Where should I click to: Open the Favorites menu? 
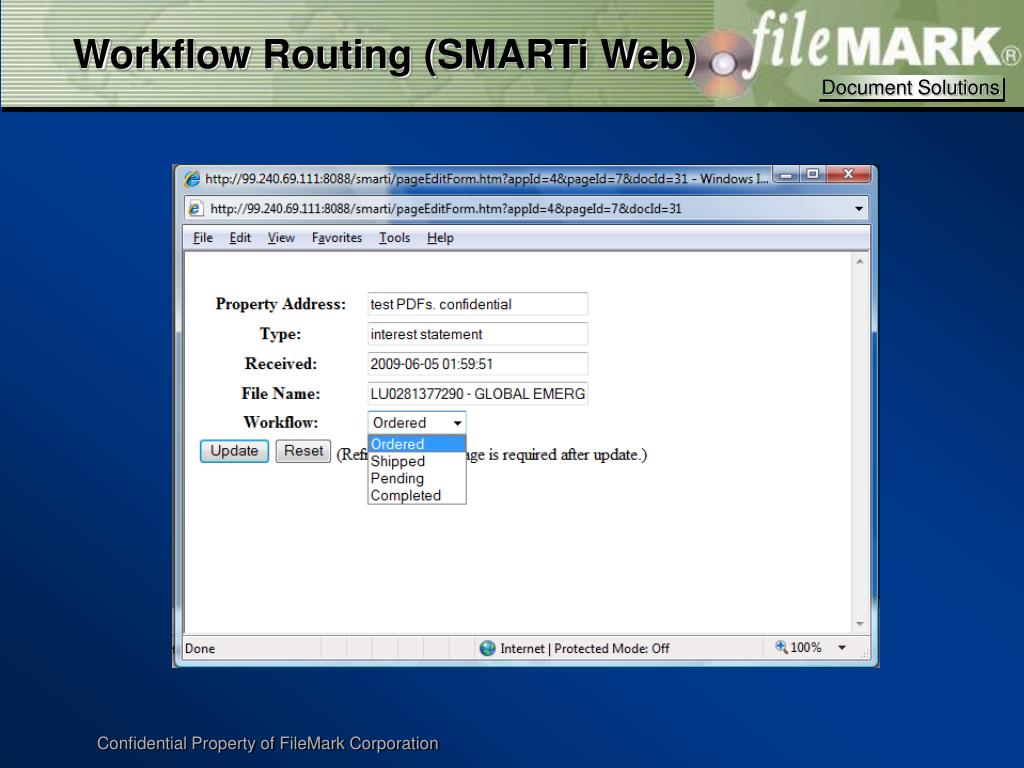337,238
